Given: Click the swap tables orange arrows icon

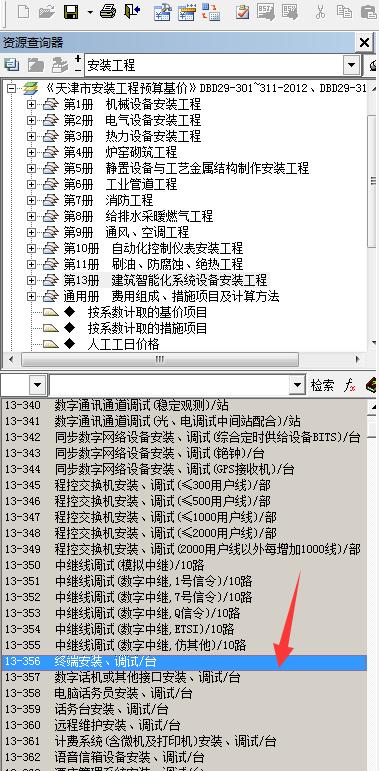Looking at the screenshot, I should 211,12.
